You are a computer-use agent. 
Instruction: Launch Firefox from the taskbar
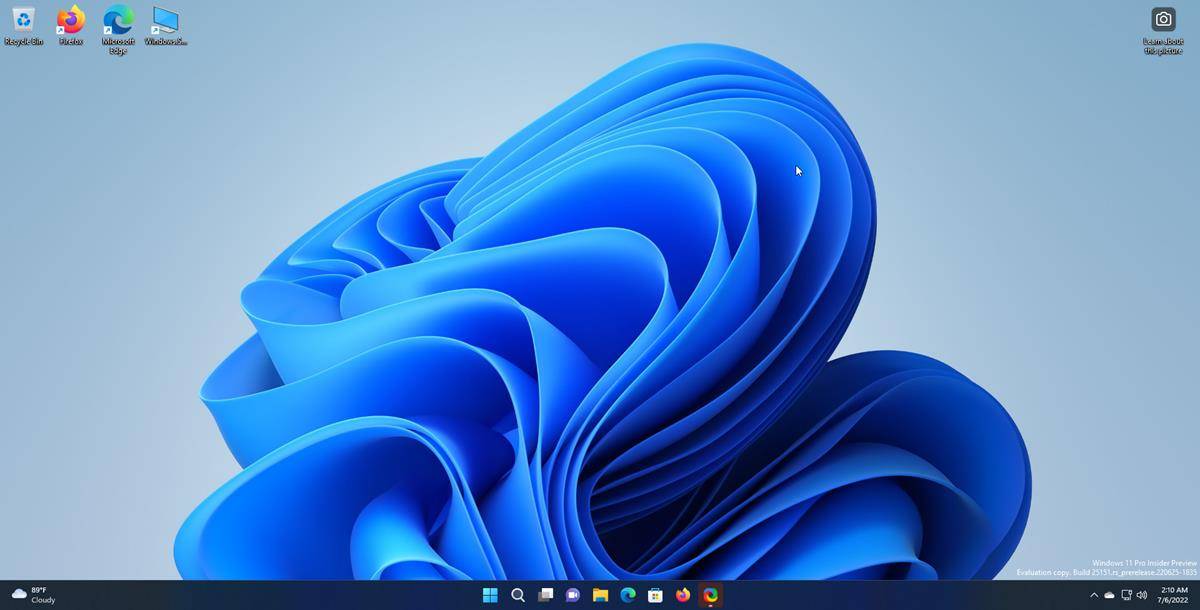[683, 594]
